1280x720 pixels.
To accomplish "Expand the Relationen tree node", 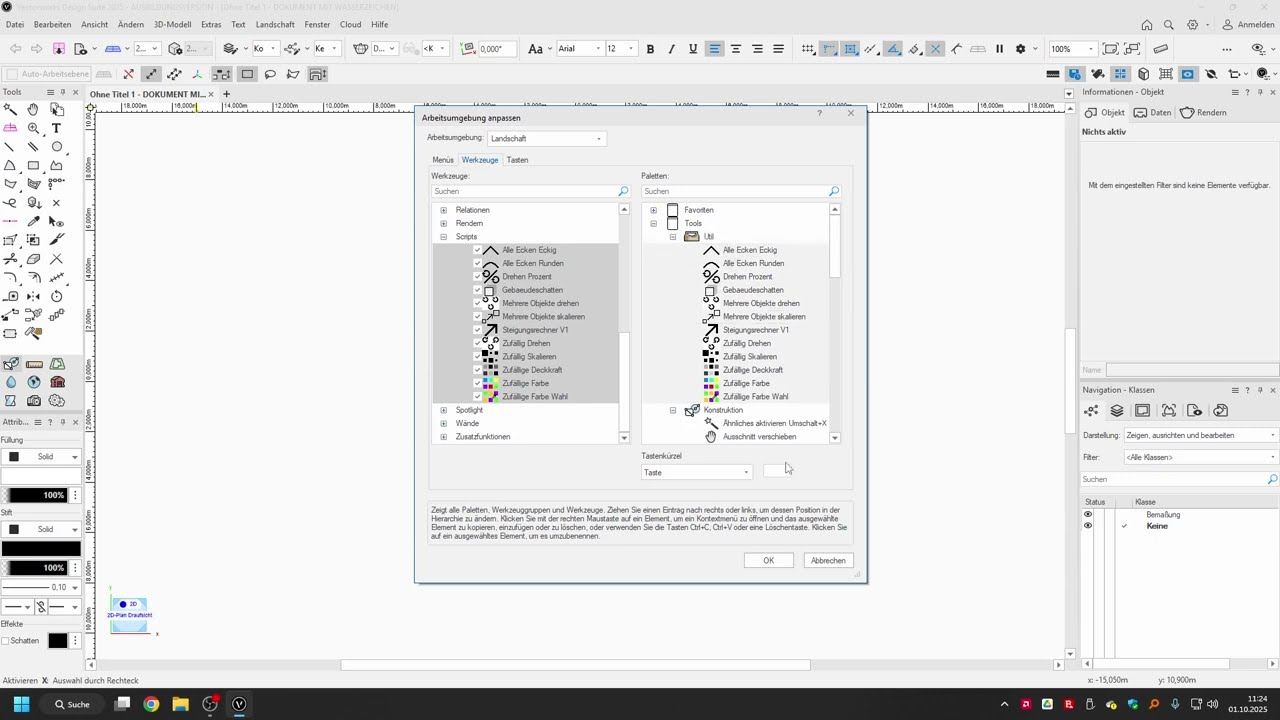I will (x=443, y=210).
